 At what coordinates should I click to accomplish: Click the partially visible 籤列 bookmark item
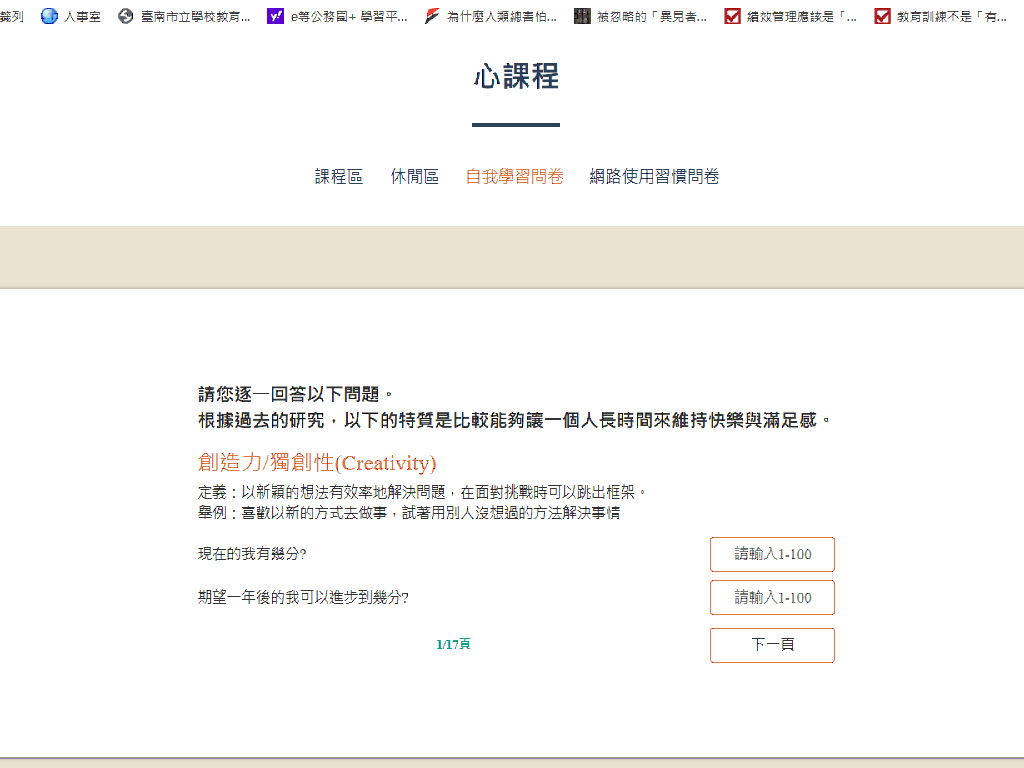(x=12, y=16)
